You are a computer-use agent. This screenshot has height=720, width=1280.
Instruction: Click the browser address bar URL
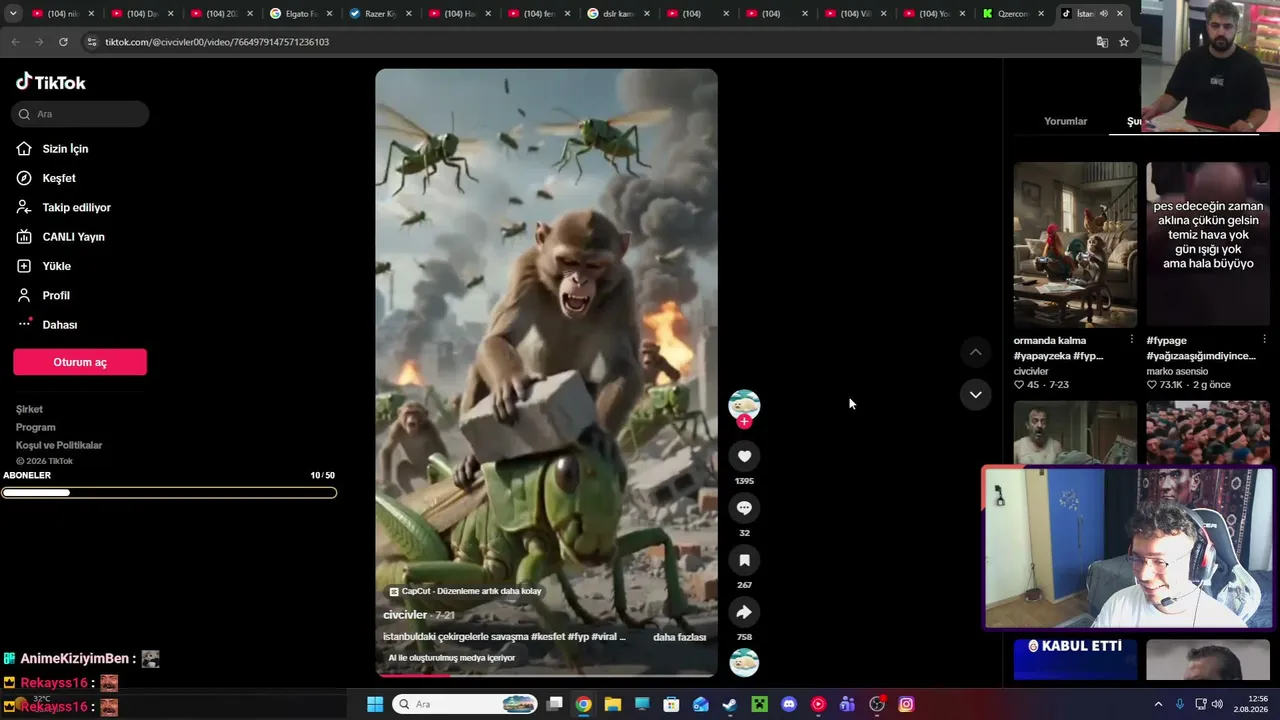click(x=217, y=42)
